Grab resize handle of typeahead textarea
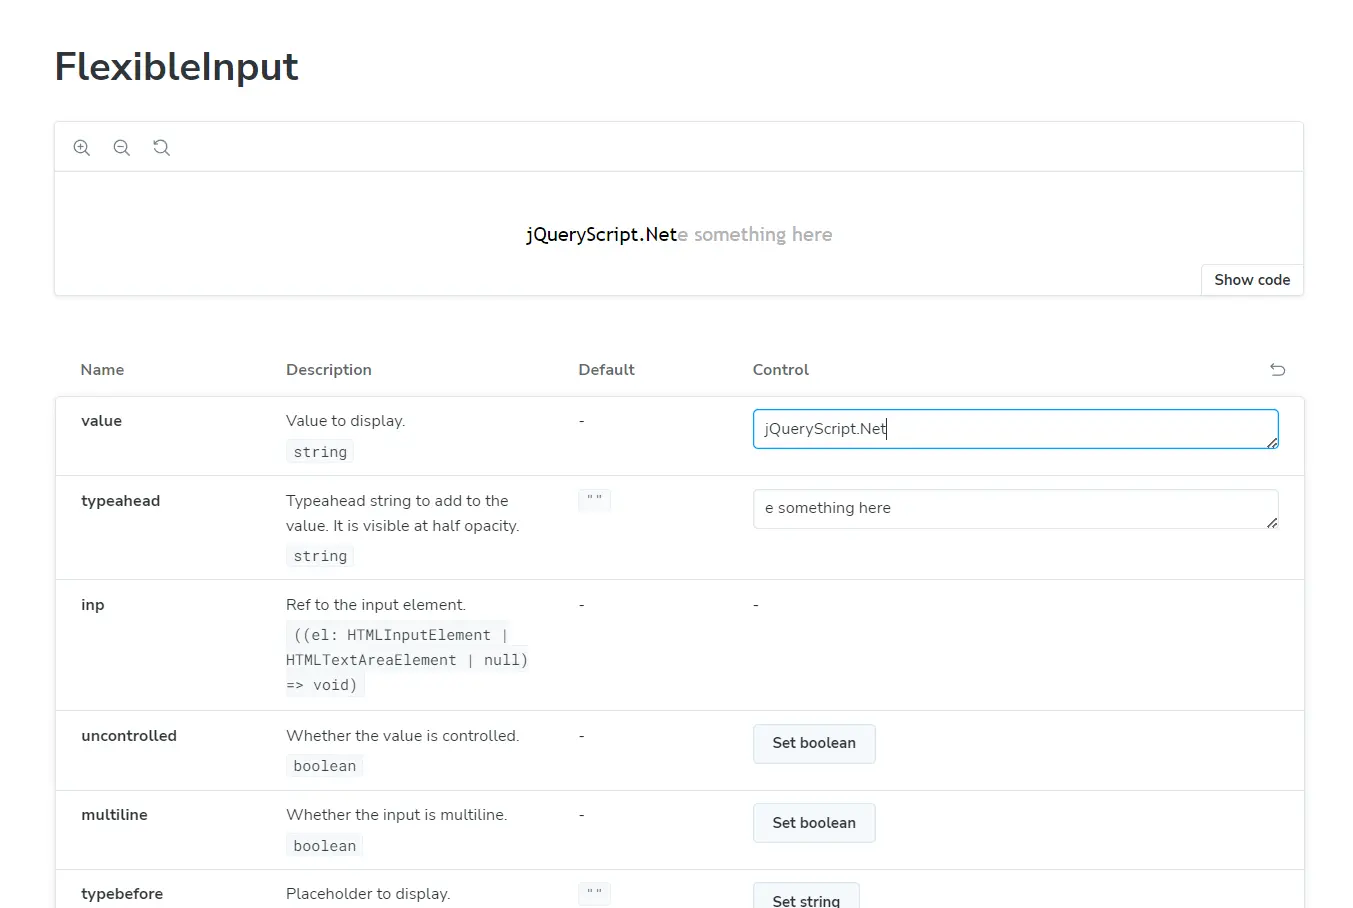This screenshot has height=908, width=1353. (1272, 522)
